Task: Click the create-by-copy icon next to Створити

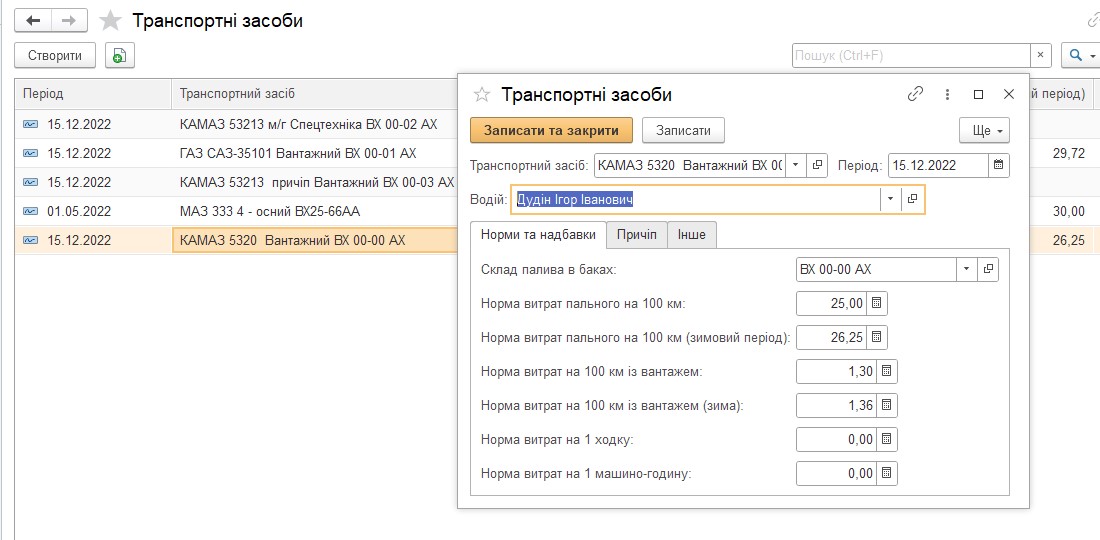Action: tap(119, 56)
